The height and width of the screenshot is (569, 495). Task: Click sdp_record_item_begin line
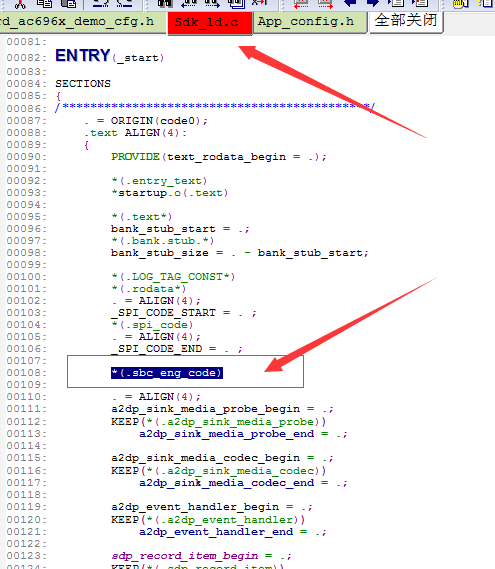click(201, 556)
